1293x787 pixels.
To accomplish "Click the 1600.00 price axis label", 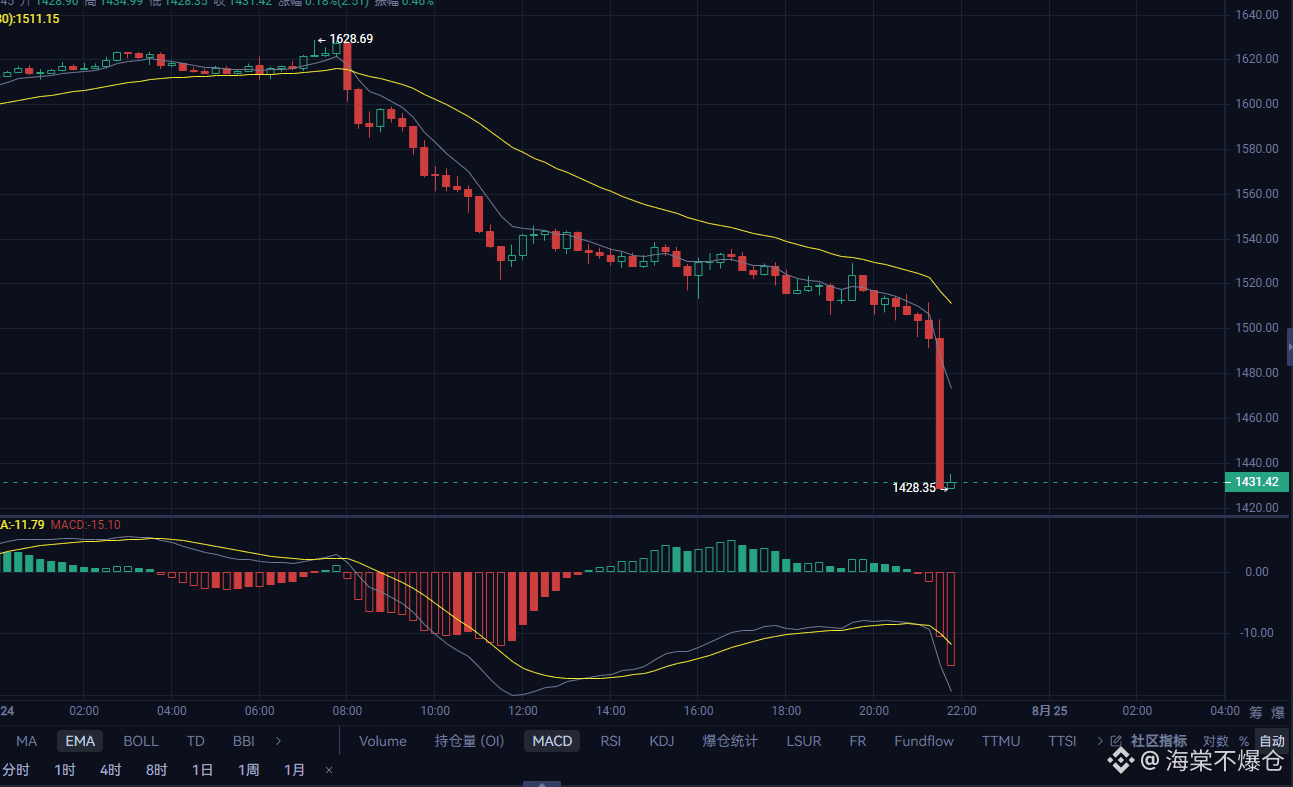I will click(1256, 104).
